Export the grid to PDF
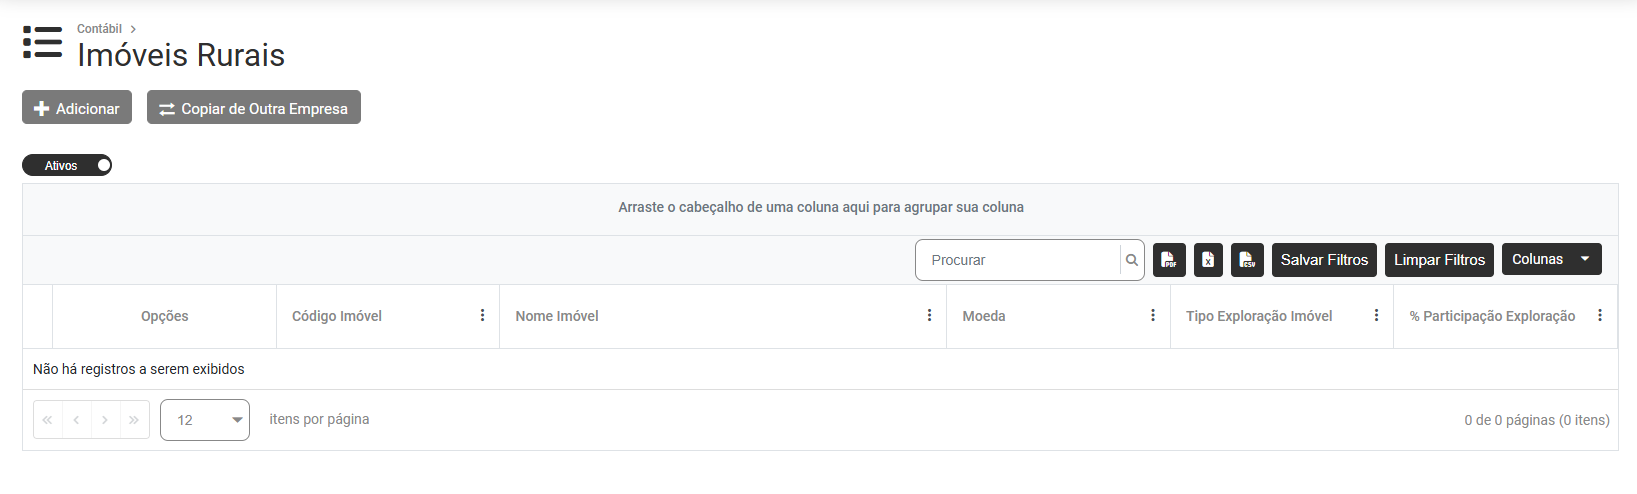 (1169, 260)
